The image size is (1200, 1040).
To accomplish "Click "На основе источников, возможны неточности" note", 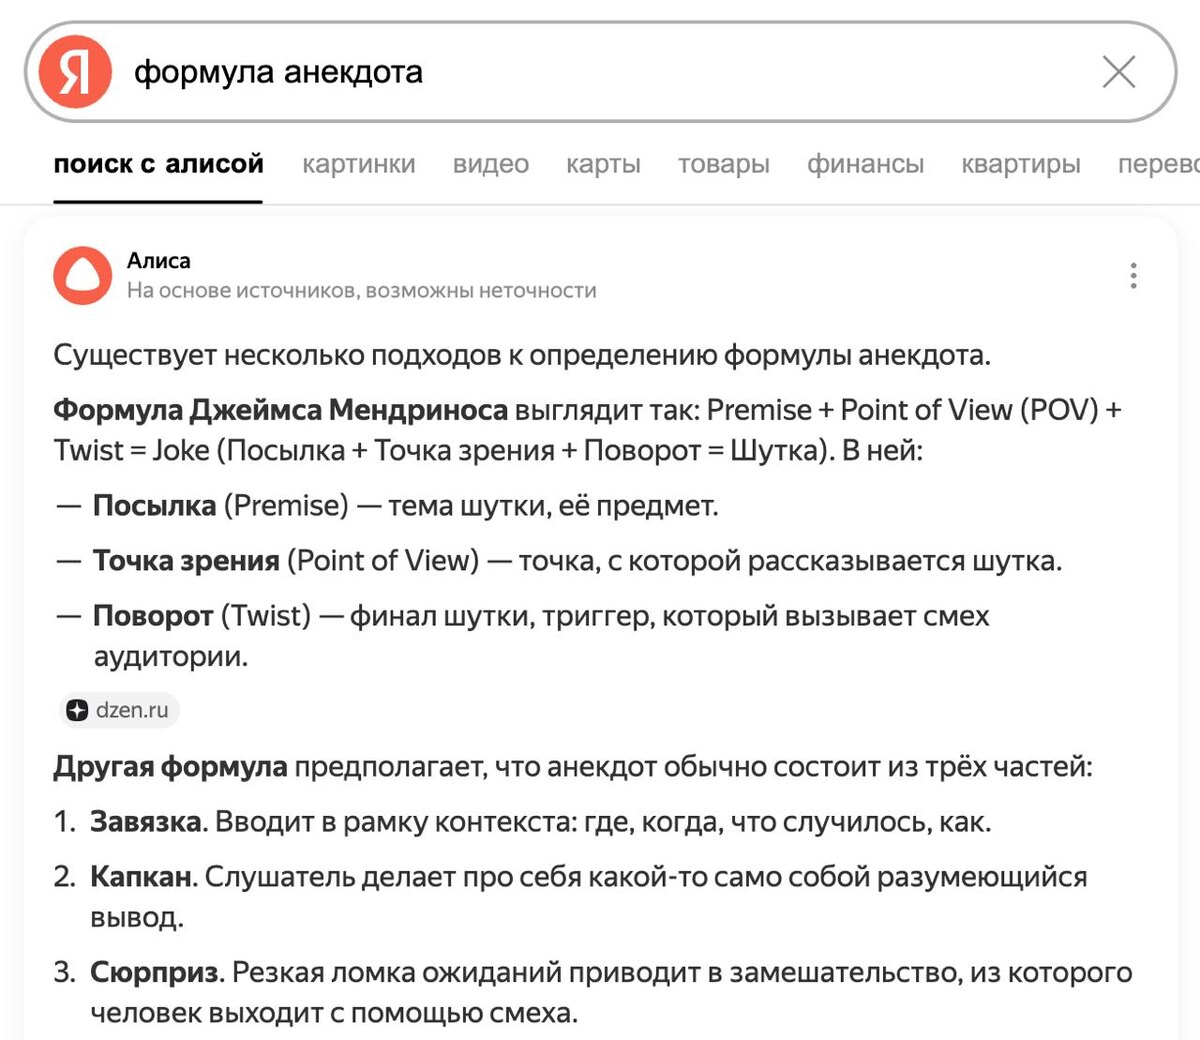I will (x=362, y=291).
